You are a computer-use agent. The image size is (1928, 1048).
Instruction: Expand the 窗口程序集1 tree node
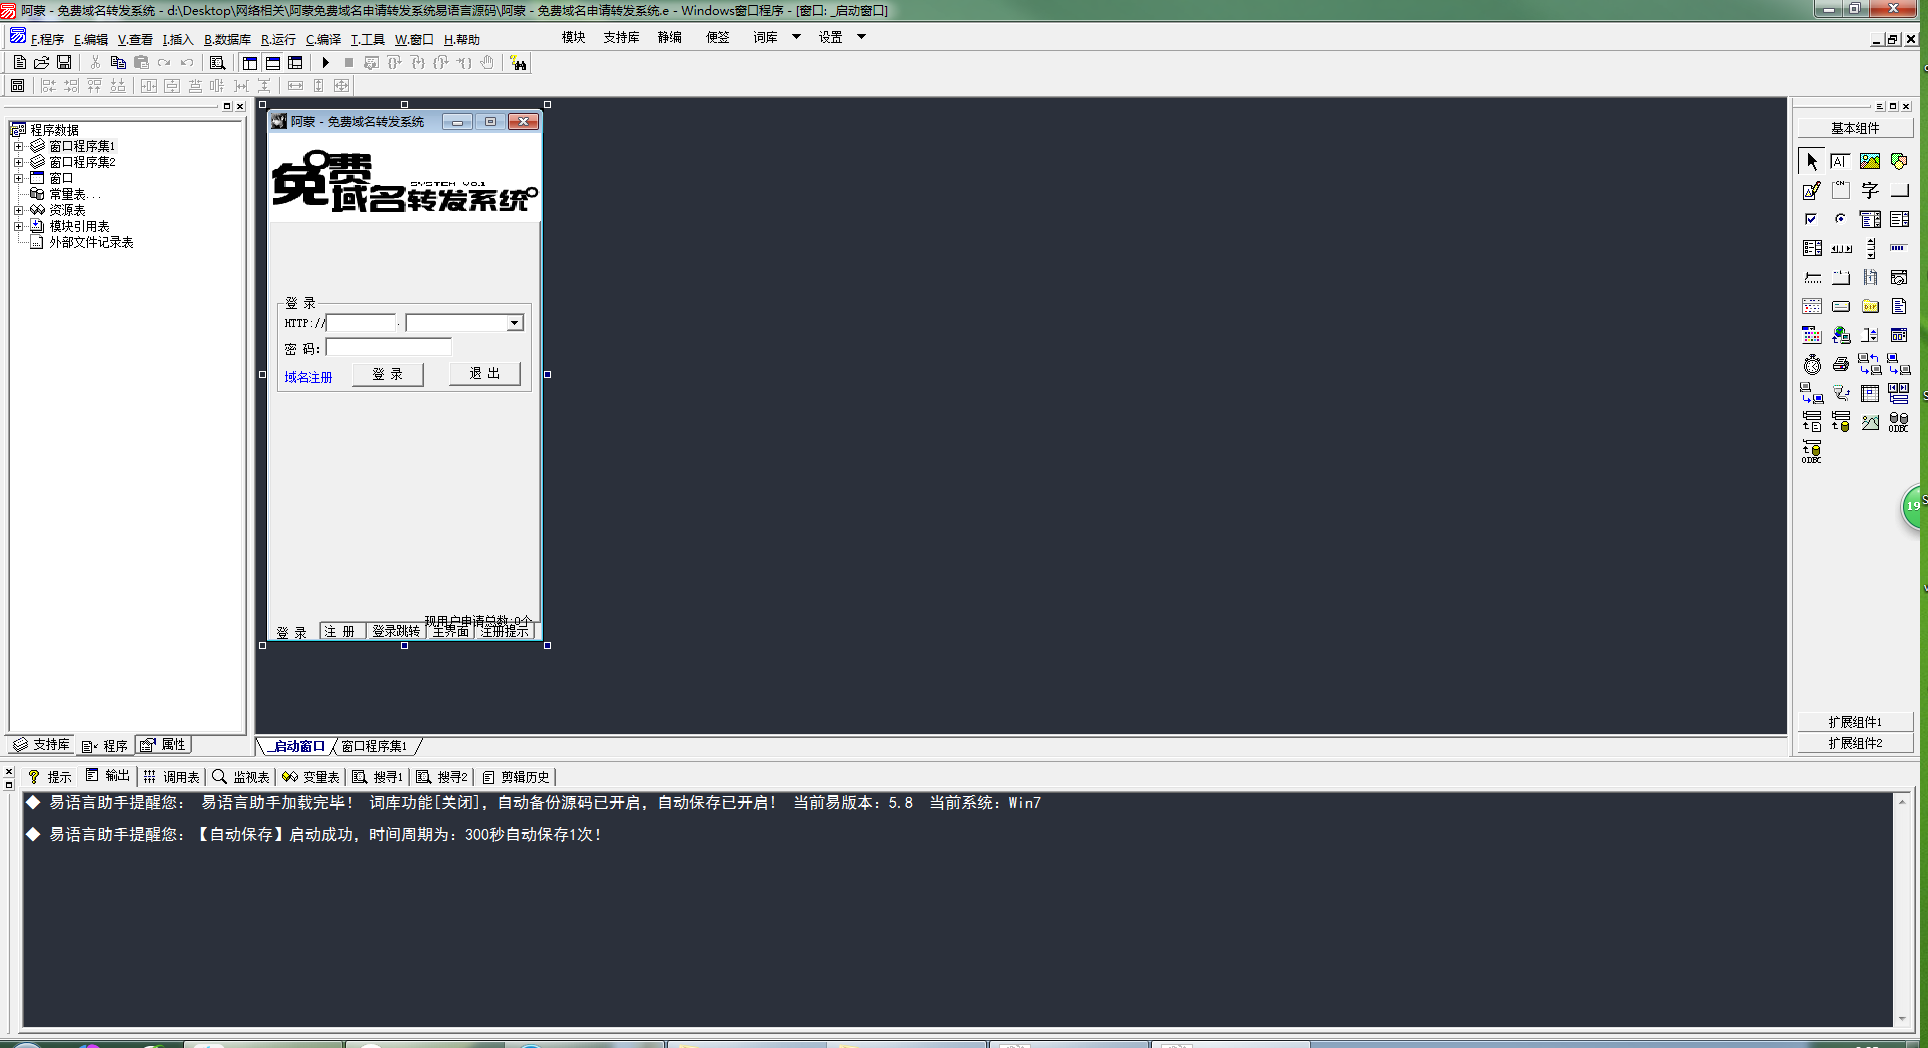coord(18,146)
